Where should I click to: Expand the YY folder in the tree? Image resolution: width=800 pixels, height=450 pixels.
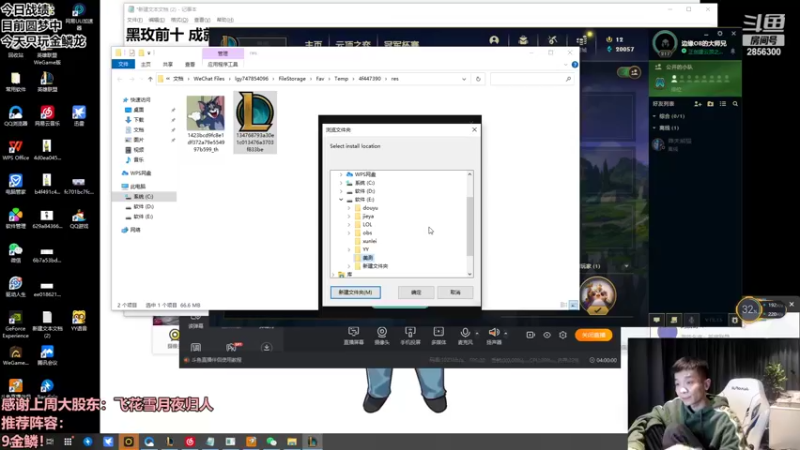pyautogui.click(x=349, y=249)
